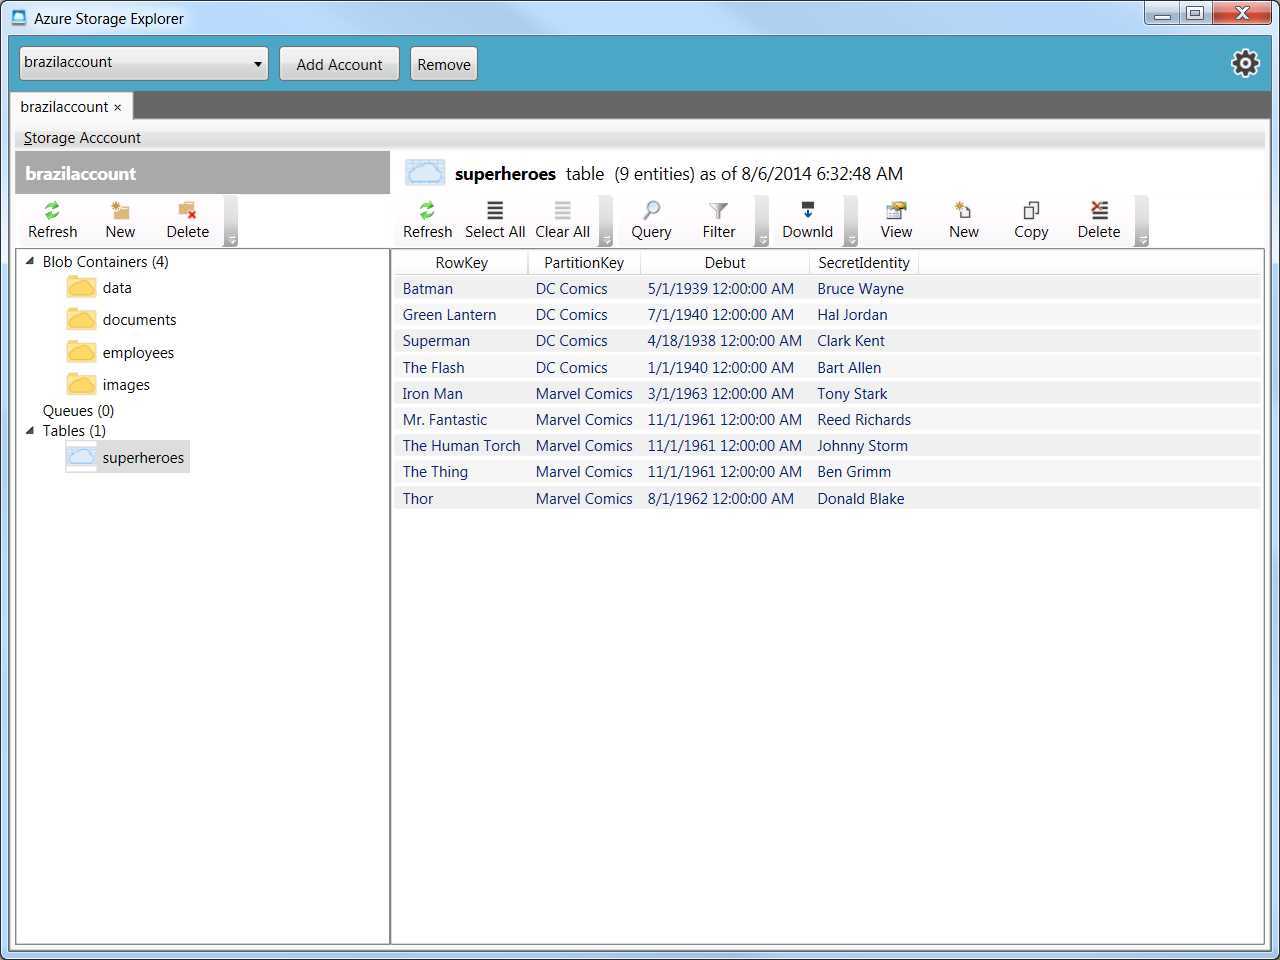The image size is (1280, 960).
Task: Open the Query tool
Action: pyautogui.click(x=651, y=220)
